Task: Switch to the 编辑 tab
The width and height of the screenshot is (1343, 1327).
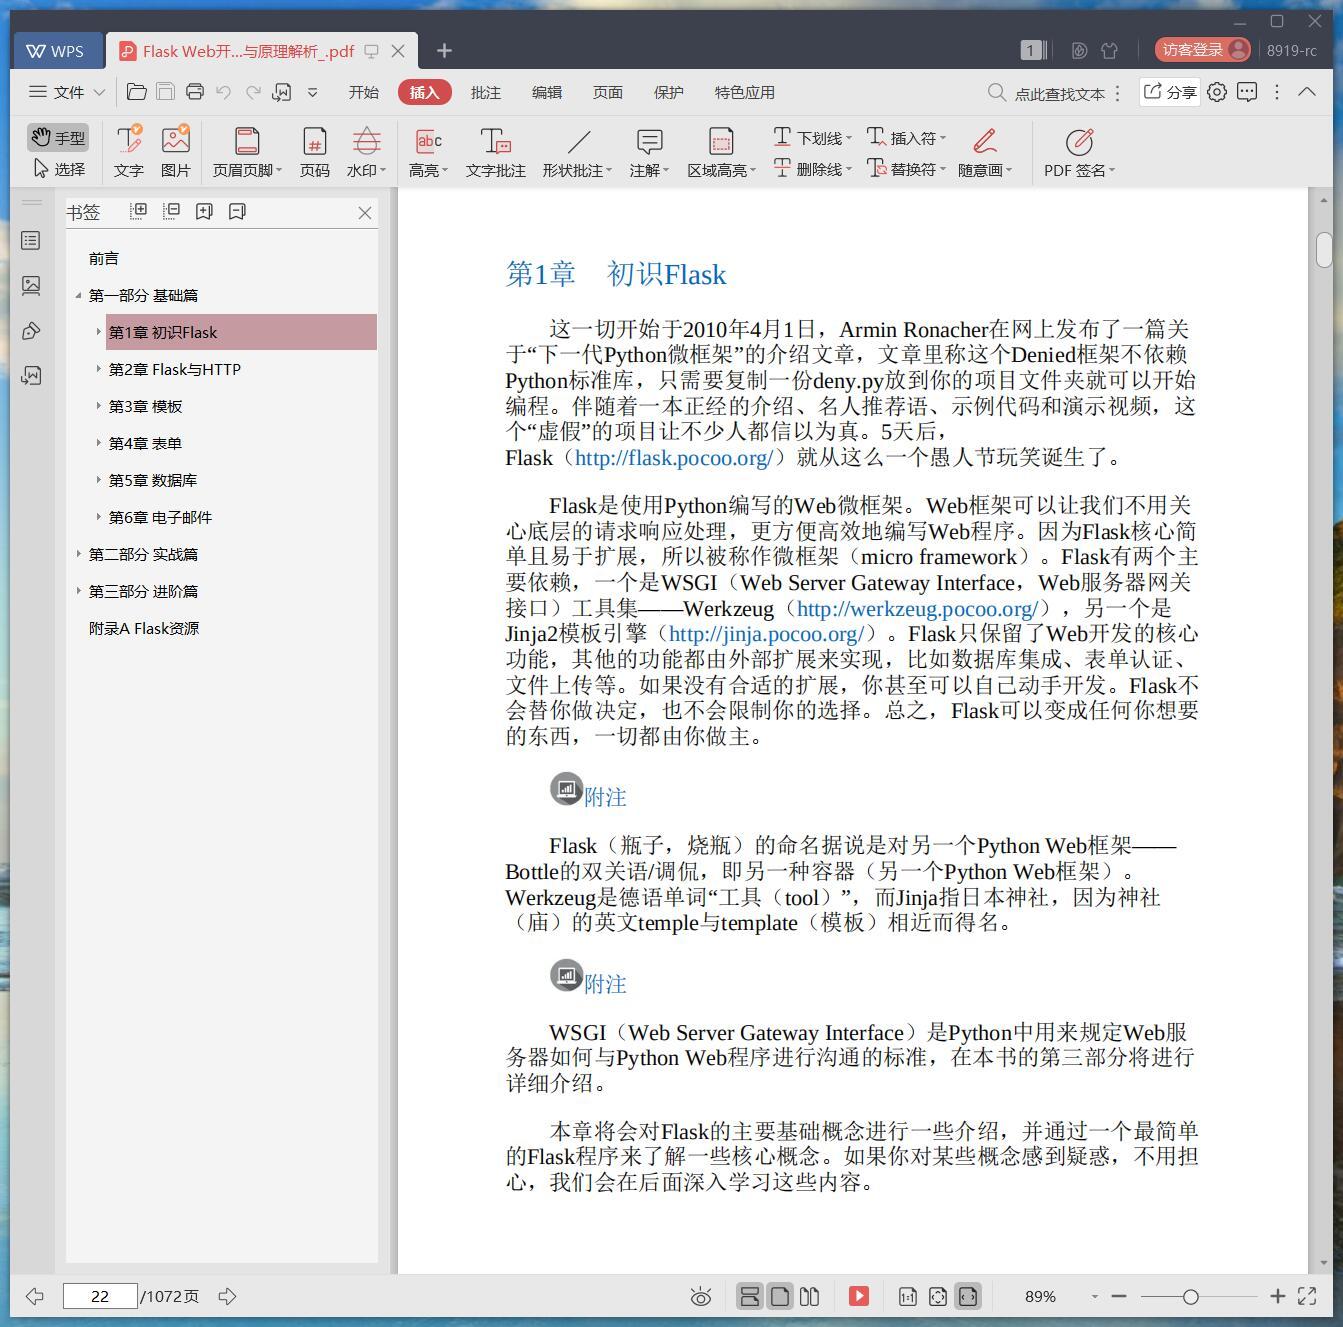Action: pos(546,92)
